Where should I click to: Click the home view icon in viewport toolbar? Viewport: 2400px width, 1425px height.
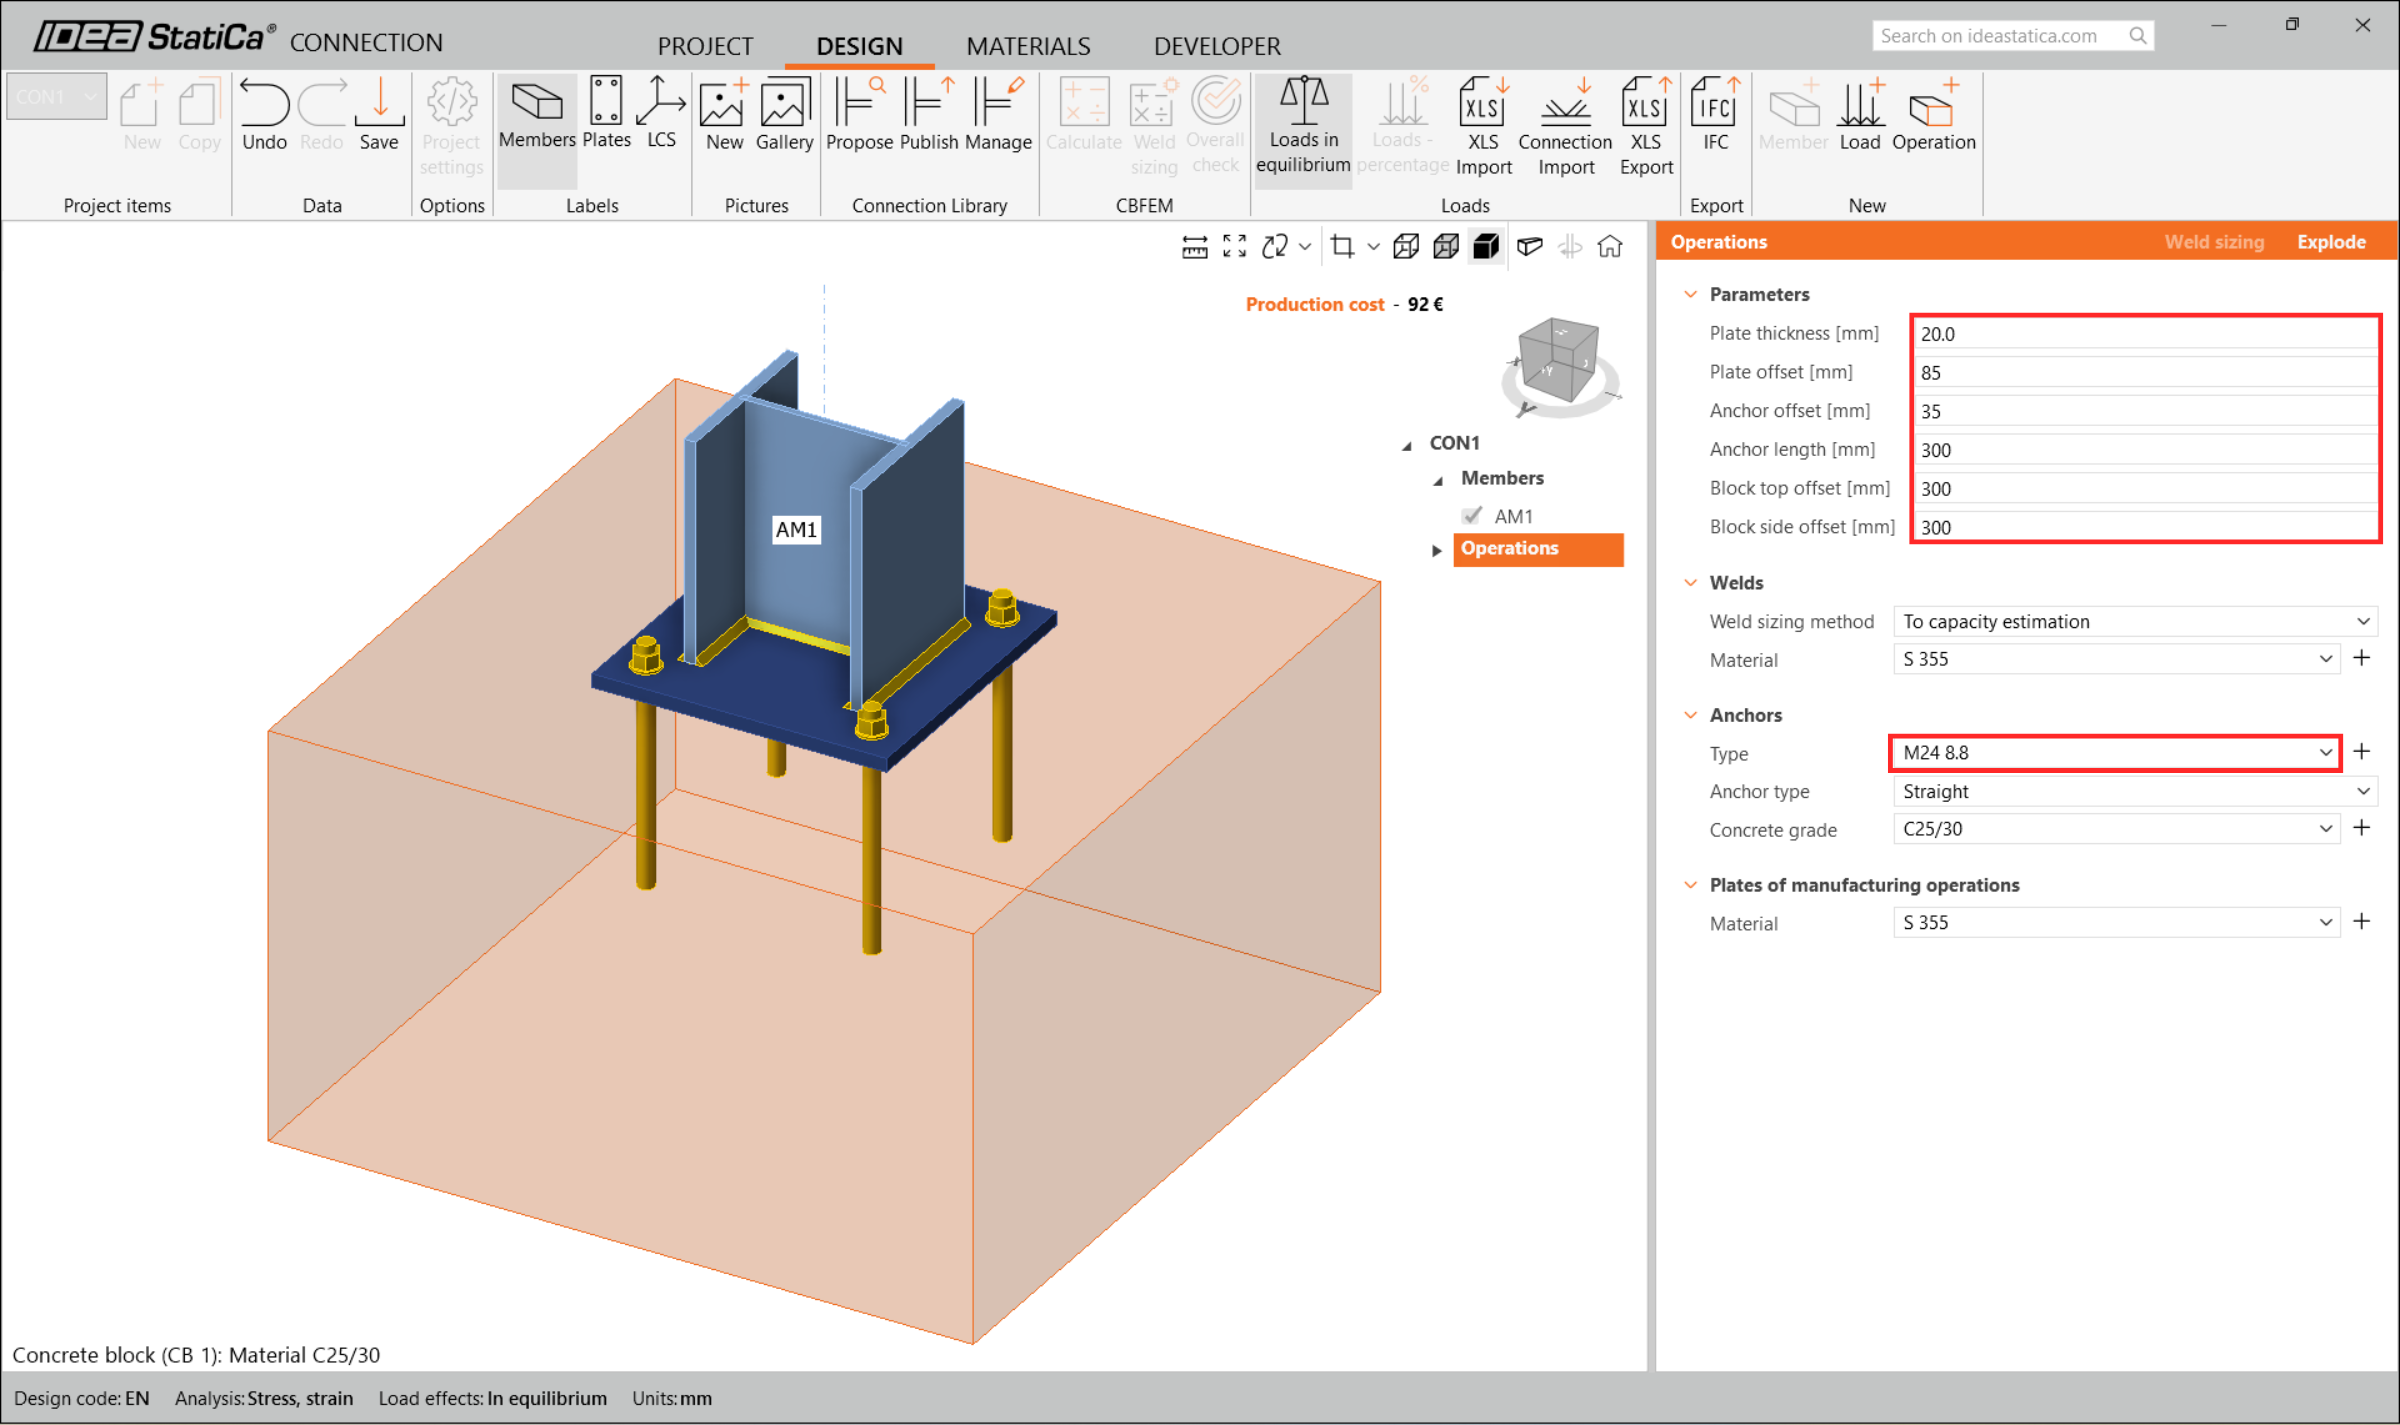click(1610, 247)
